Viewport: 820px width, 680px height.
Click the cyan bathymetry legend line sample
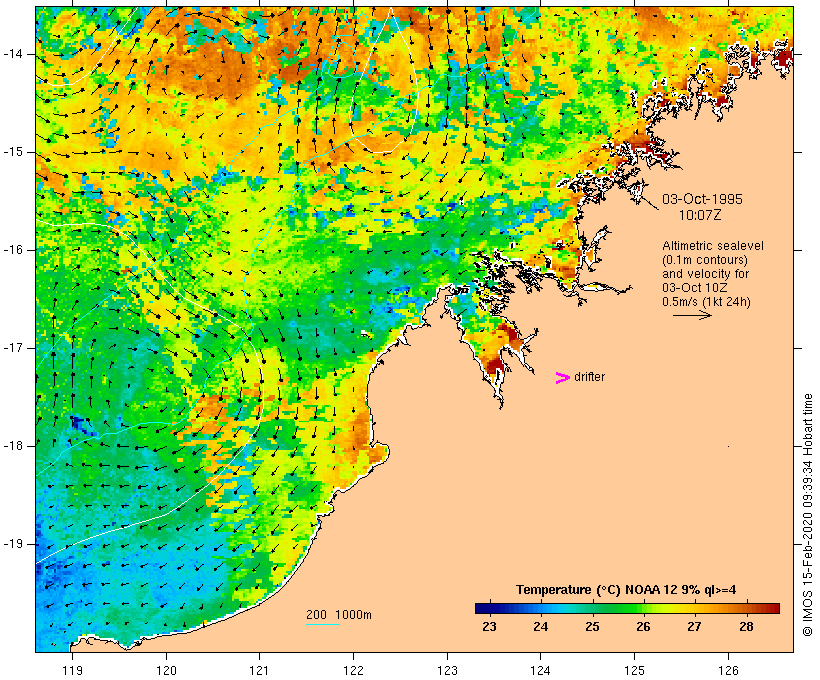(323, 624)
